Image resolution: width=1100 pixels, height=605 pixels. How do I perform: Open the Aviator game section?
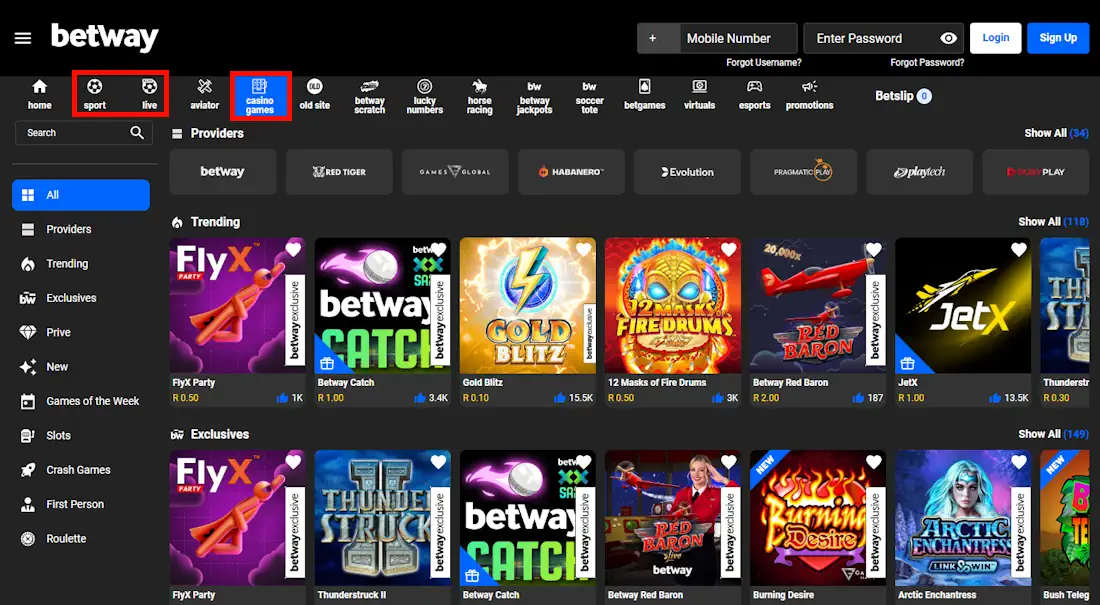(204, 92)
